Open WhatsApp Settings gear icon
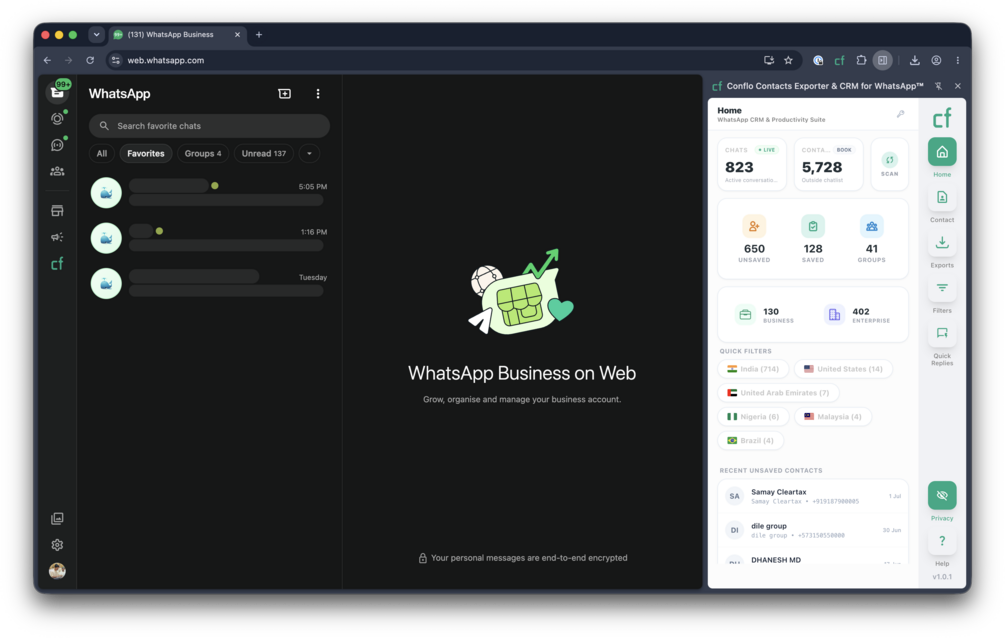 pyautogui.click(x=58, y=544)
